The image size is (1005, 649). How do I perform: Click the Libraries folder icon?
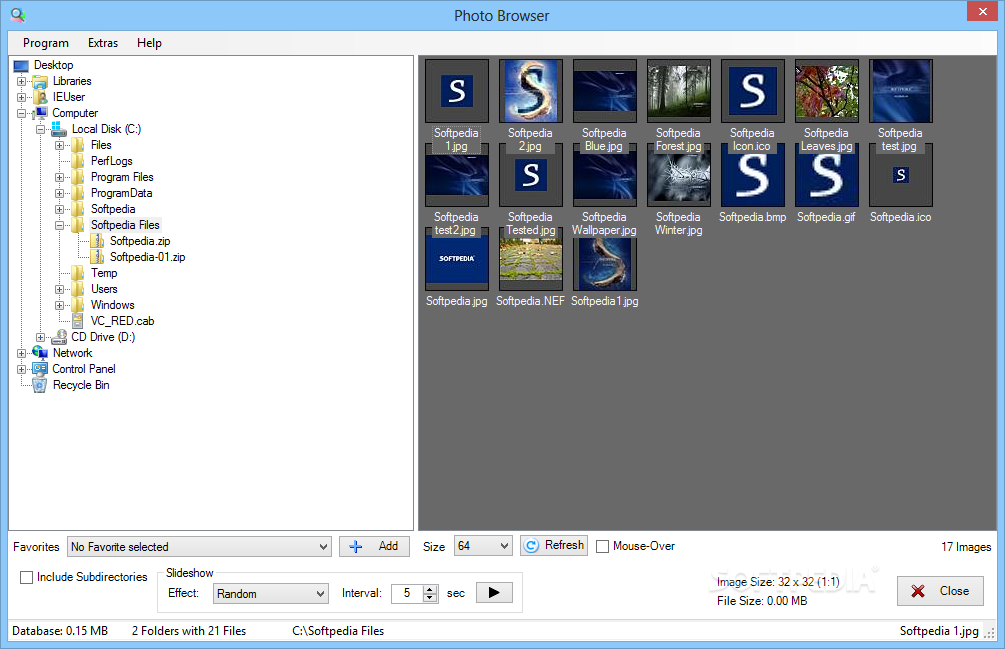coord(40,81)
